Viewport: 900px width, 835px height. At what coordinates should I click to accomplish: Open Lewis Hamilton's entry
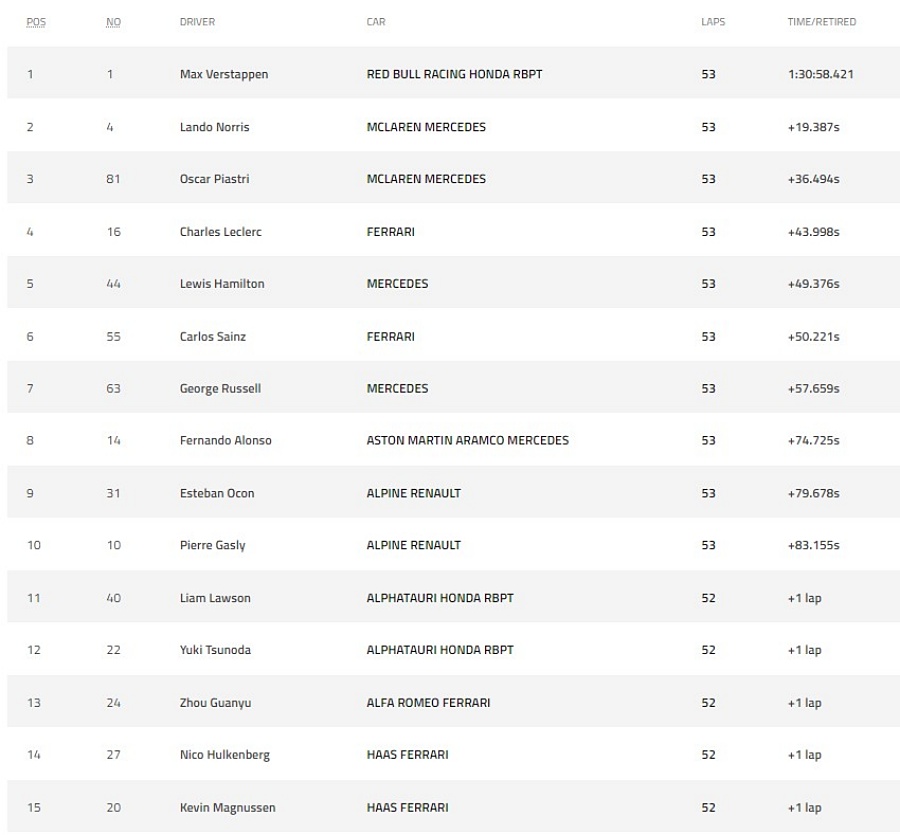222,283
